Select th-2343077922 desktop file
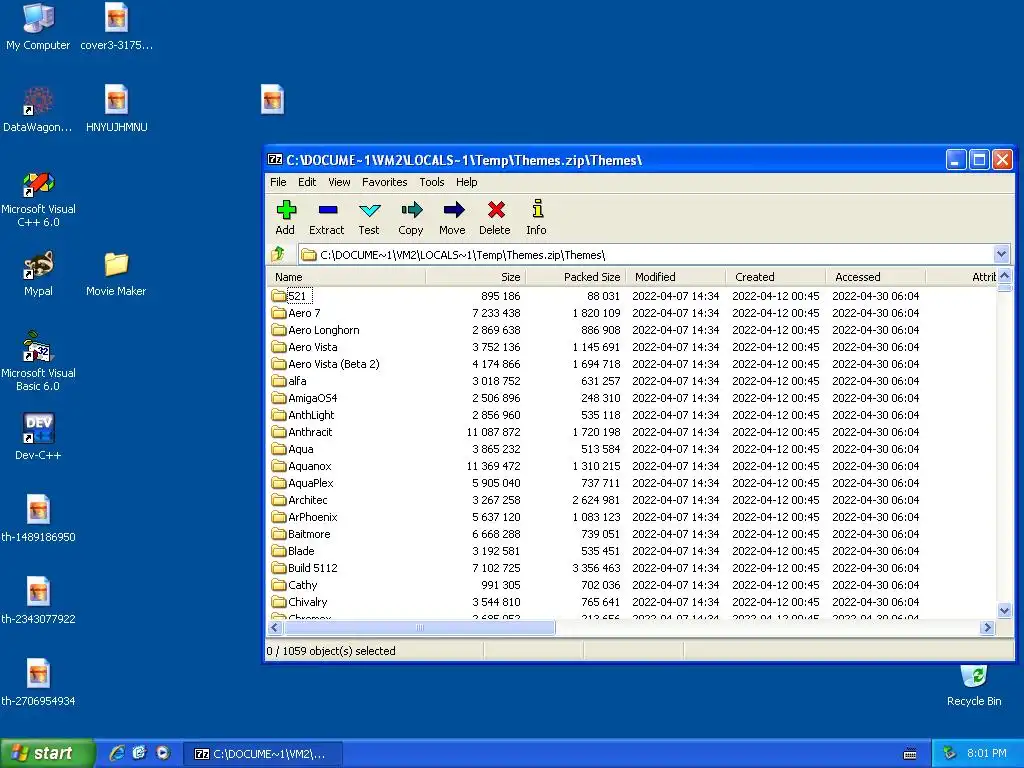This screenshot has height=768, width=1024. (38, 601)
